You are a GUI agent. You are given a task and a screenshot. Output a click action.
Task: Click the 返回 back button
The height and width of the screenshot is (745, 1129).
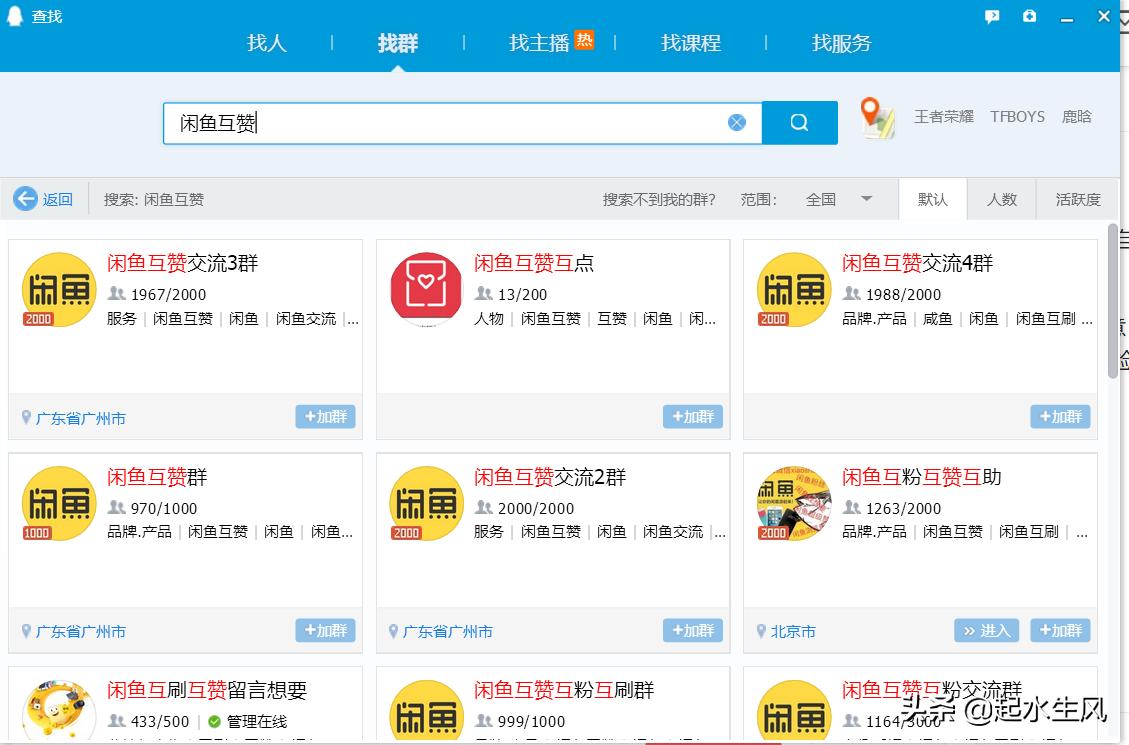click(44, 199)
